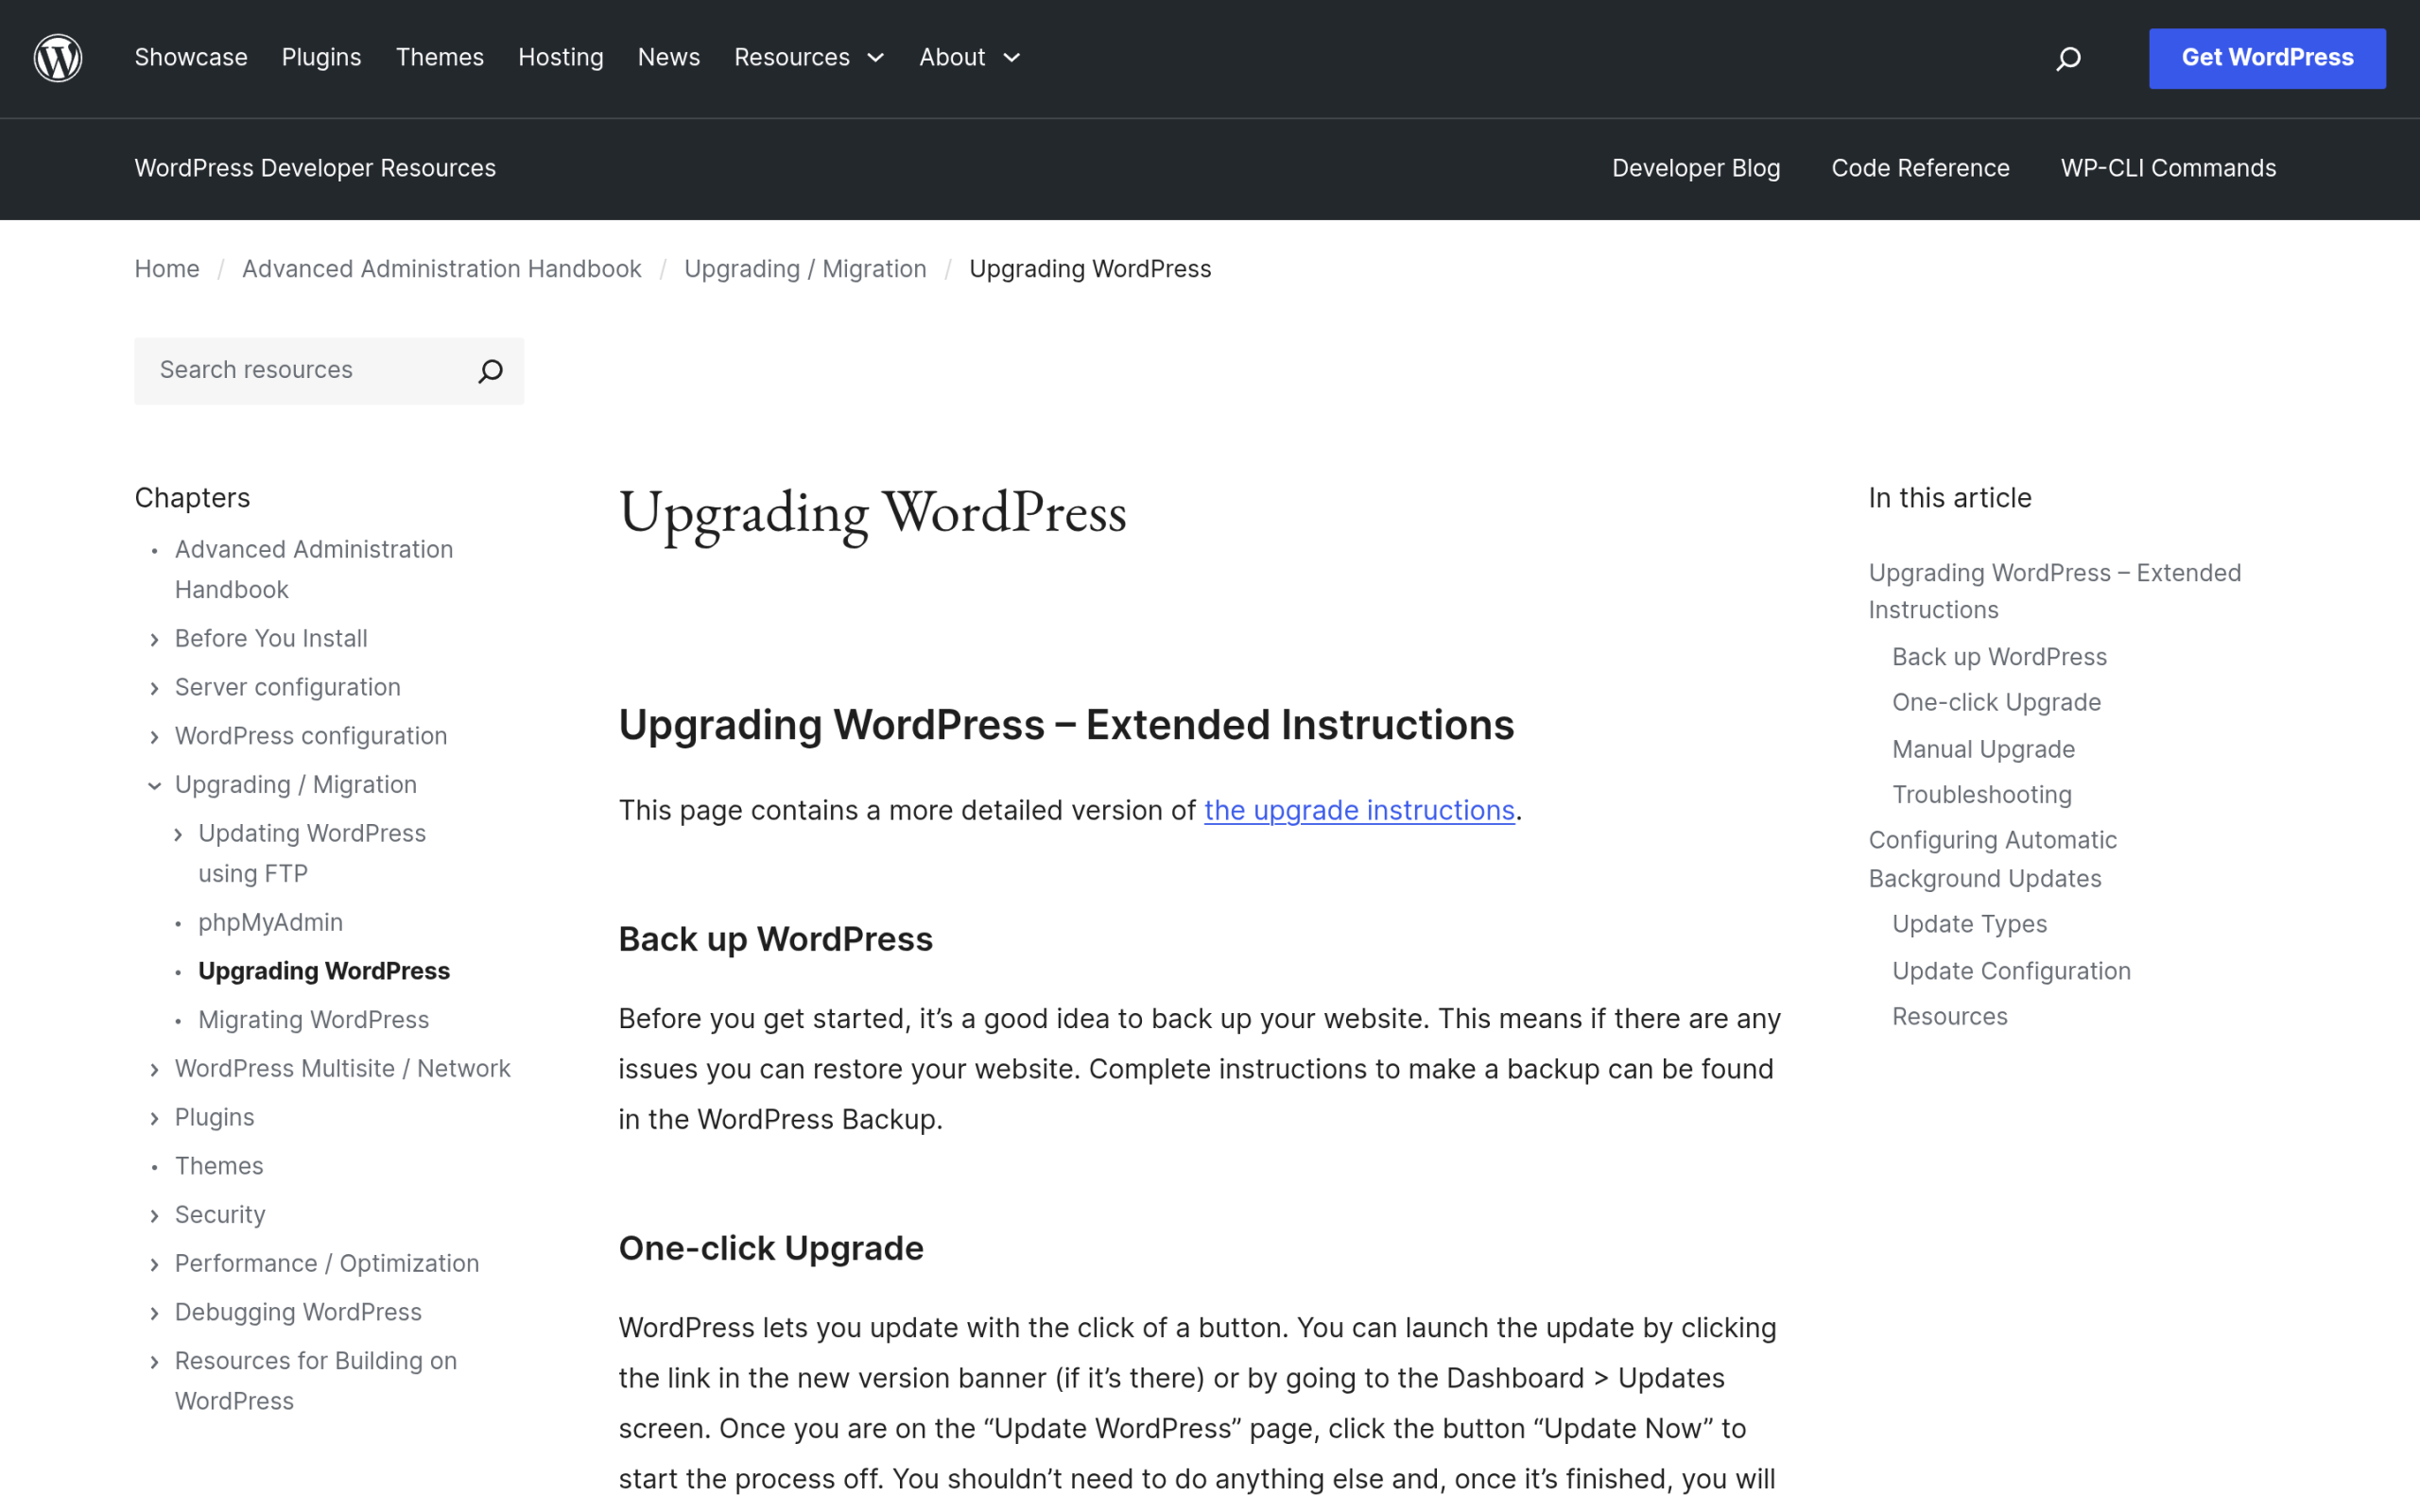Jump to Configuring Automatic Background Updates
Screen dimensions: 2420x1512
[x=1993, y=859]
